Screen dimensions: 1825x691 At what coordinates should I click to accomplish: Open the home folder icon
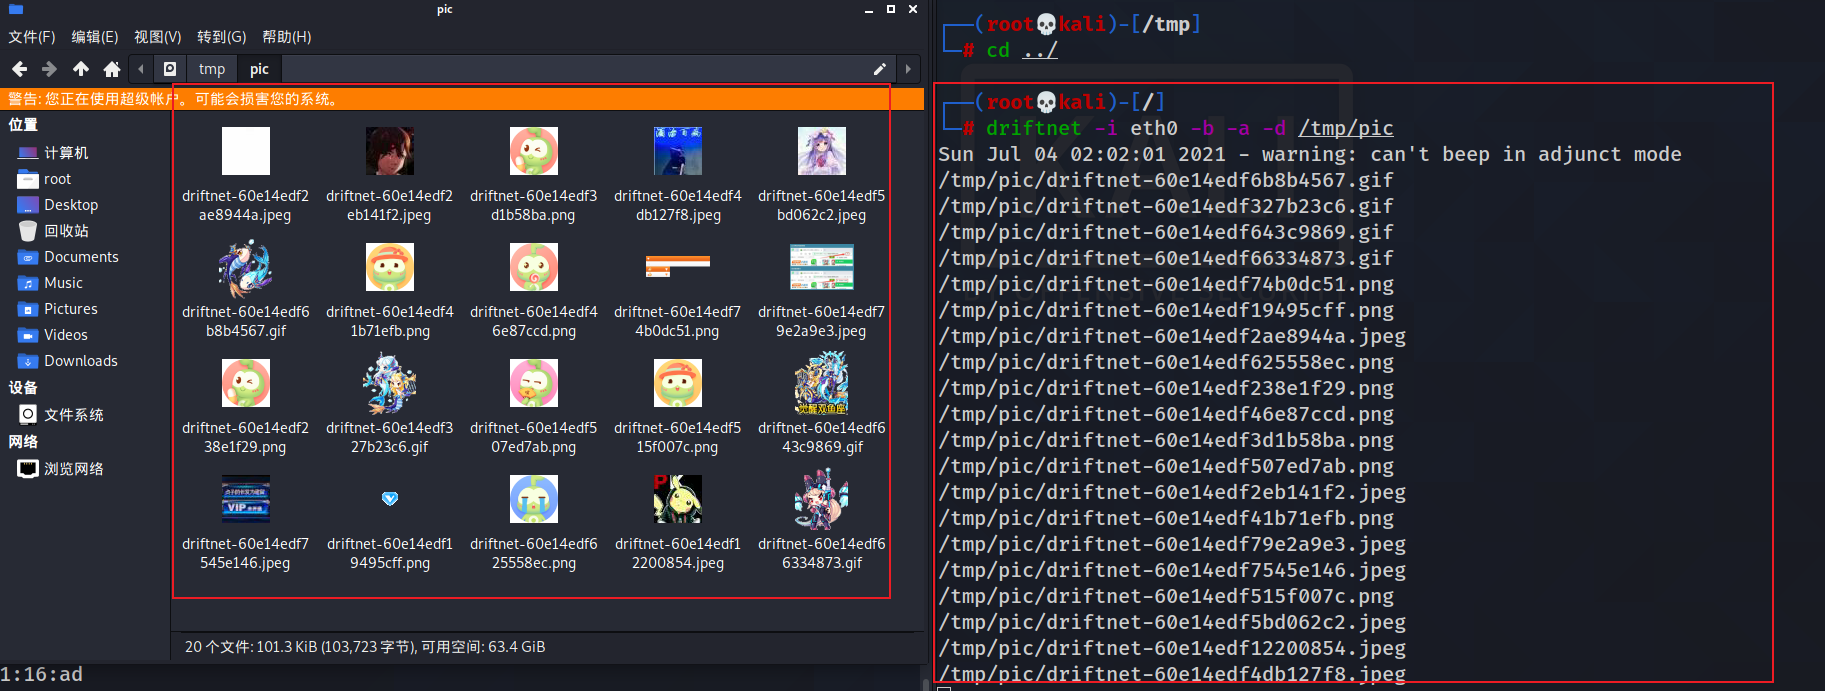[112, 69]
